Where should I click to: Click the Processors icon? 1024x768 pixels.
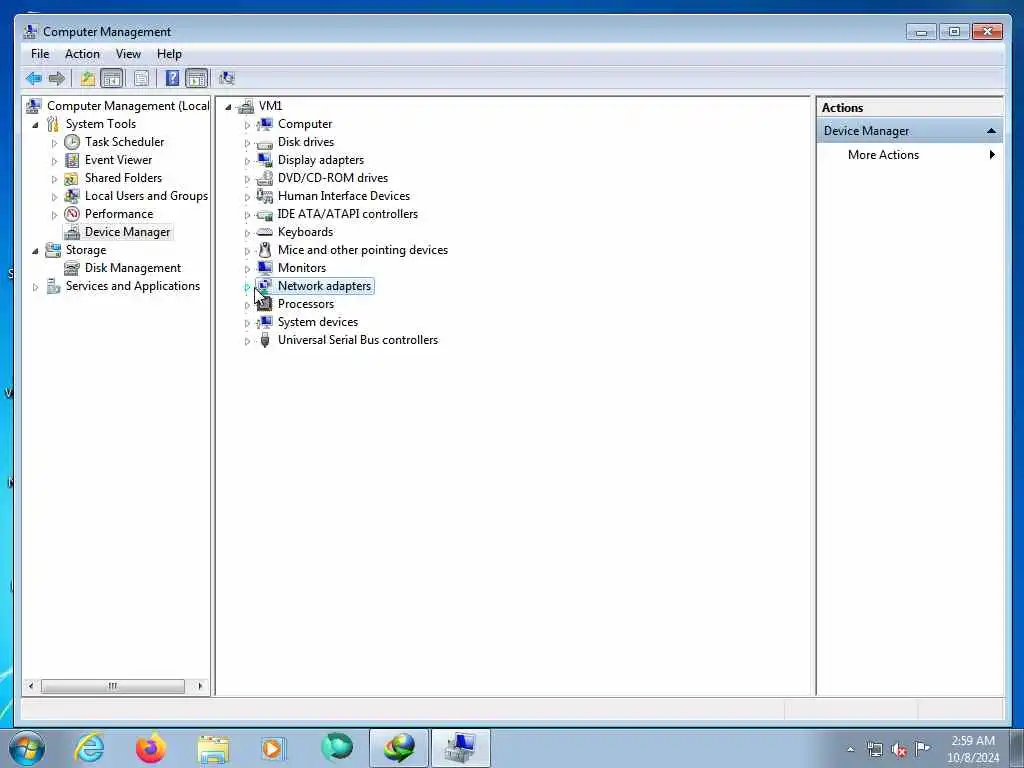point(264,304)
